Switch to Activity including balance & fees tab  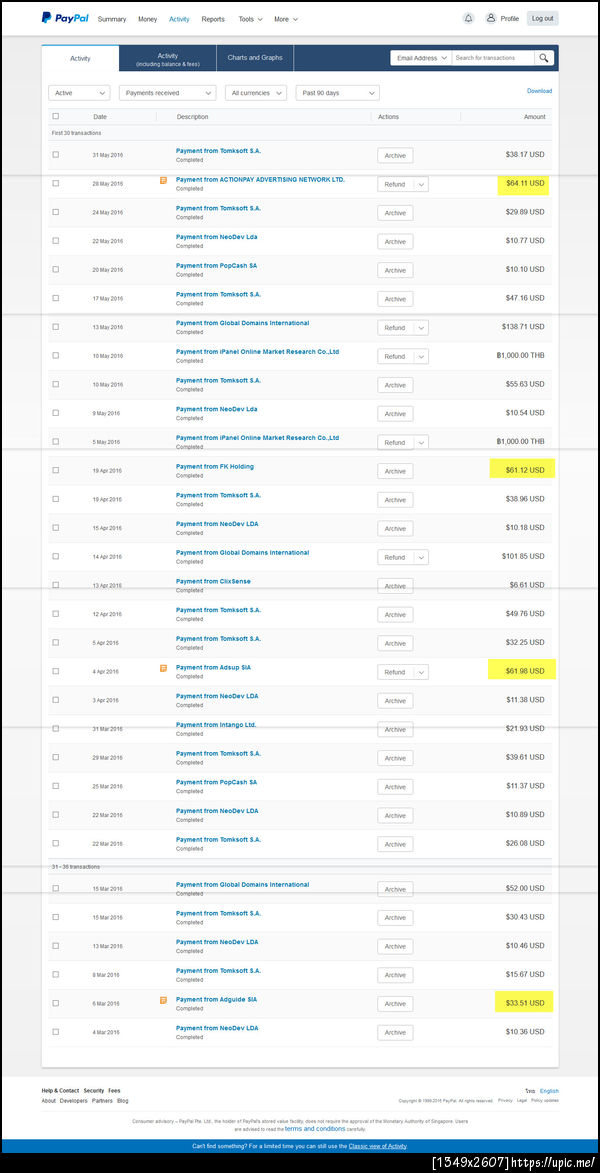point(168,59)
